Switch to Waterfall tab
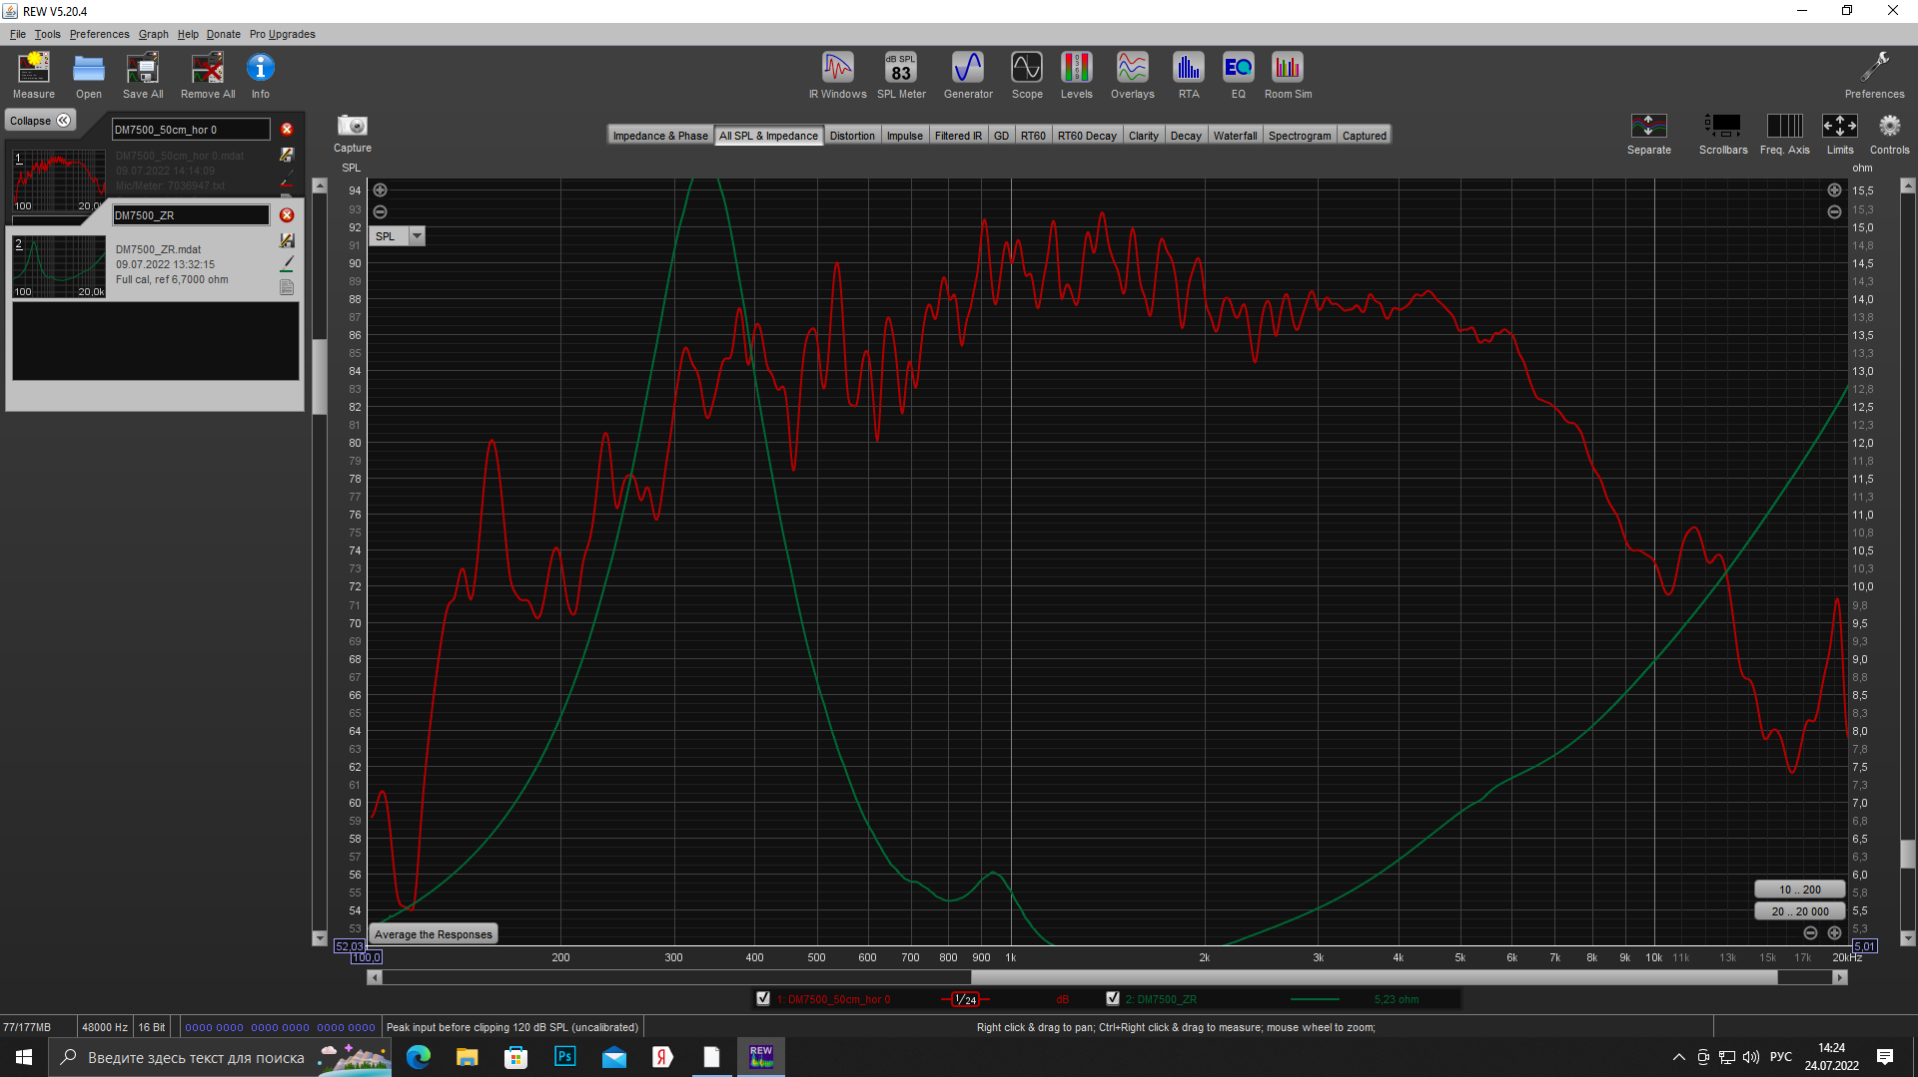The width and height of the screenshot is (1918, 1077). pyautogui.click(x=1235, y=135)
